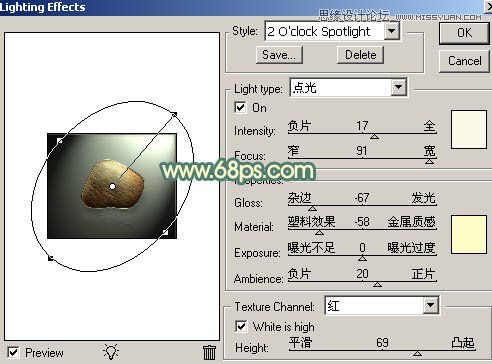The width and height of the screenshot is (492, 364).
Task: Click the 曝光过度 label on Exposure slider
Action: tap(411, 248)
